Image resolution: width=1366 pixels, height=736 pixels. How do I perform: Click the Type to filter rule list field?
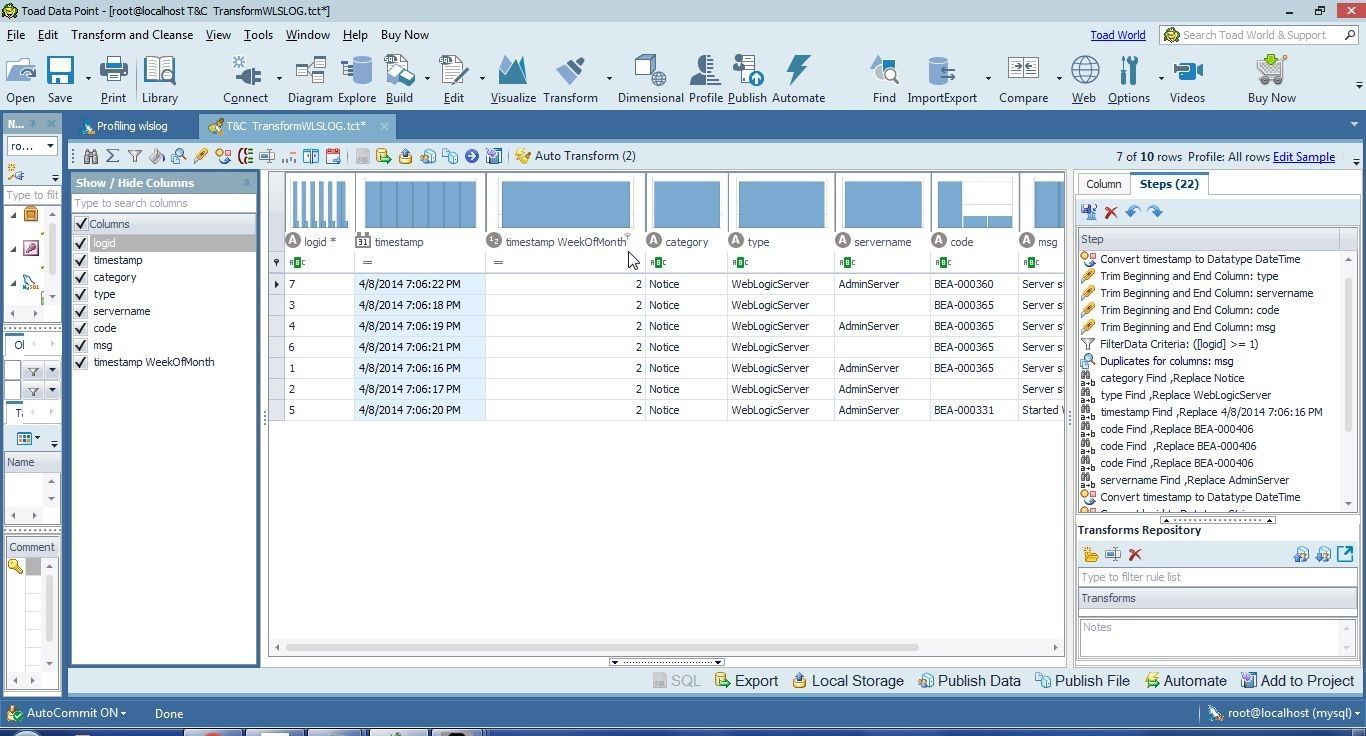pos(1217,577)
